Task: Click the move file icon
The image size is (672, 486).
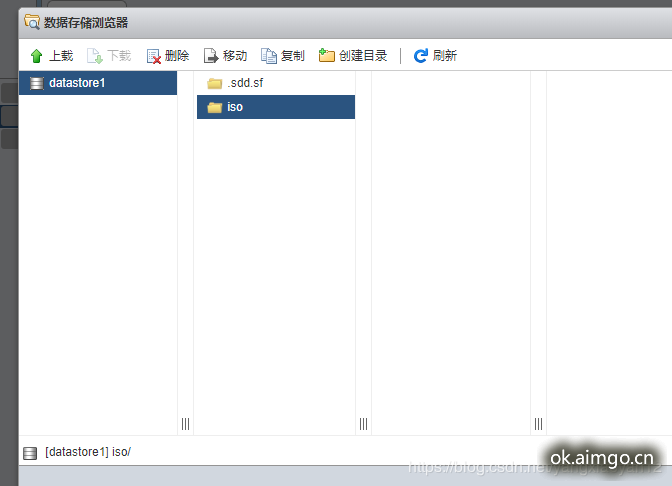Action: pos(211,56)
